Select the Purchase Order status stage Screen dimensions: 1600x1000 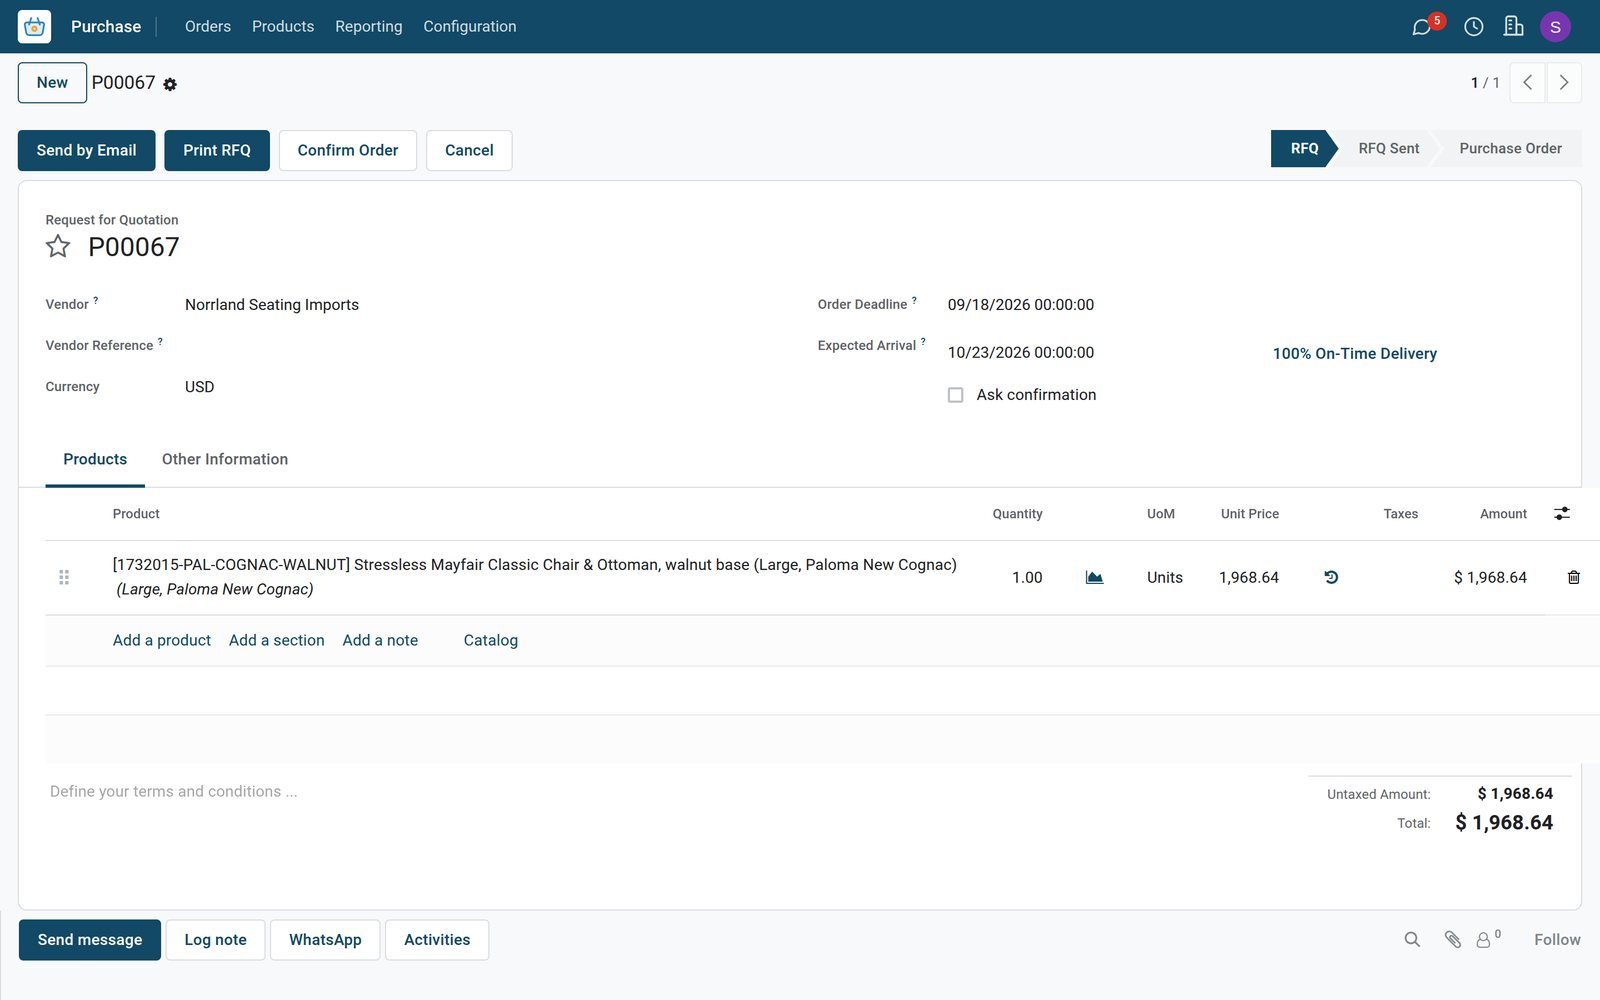(x=1510, y=148)
